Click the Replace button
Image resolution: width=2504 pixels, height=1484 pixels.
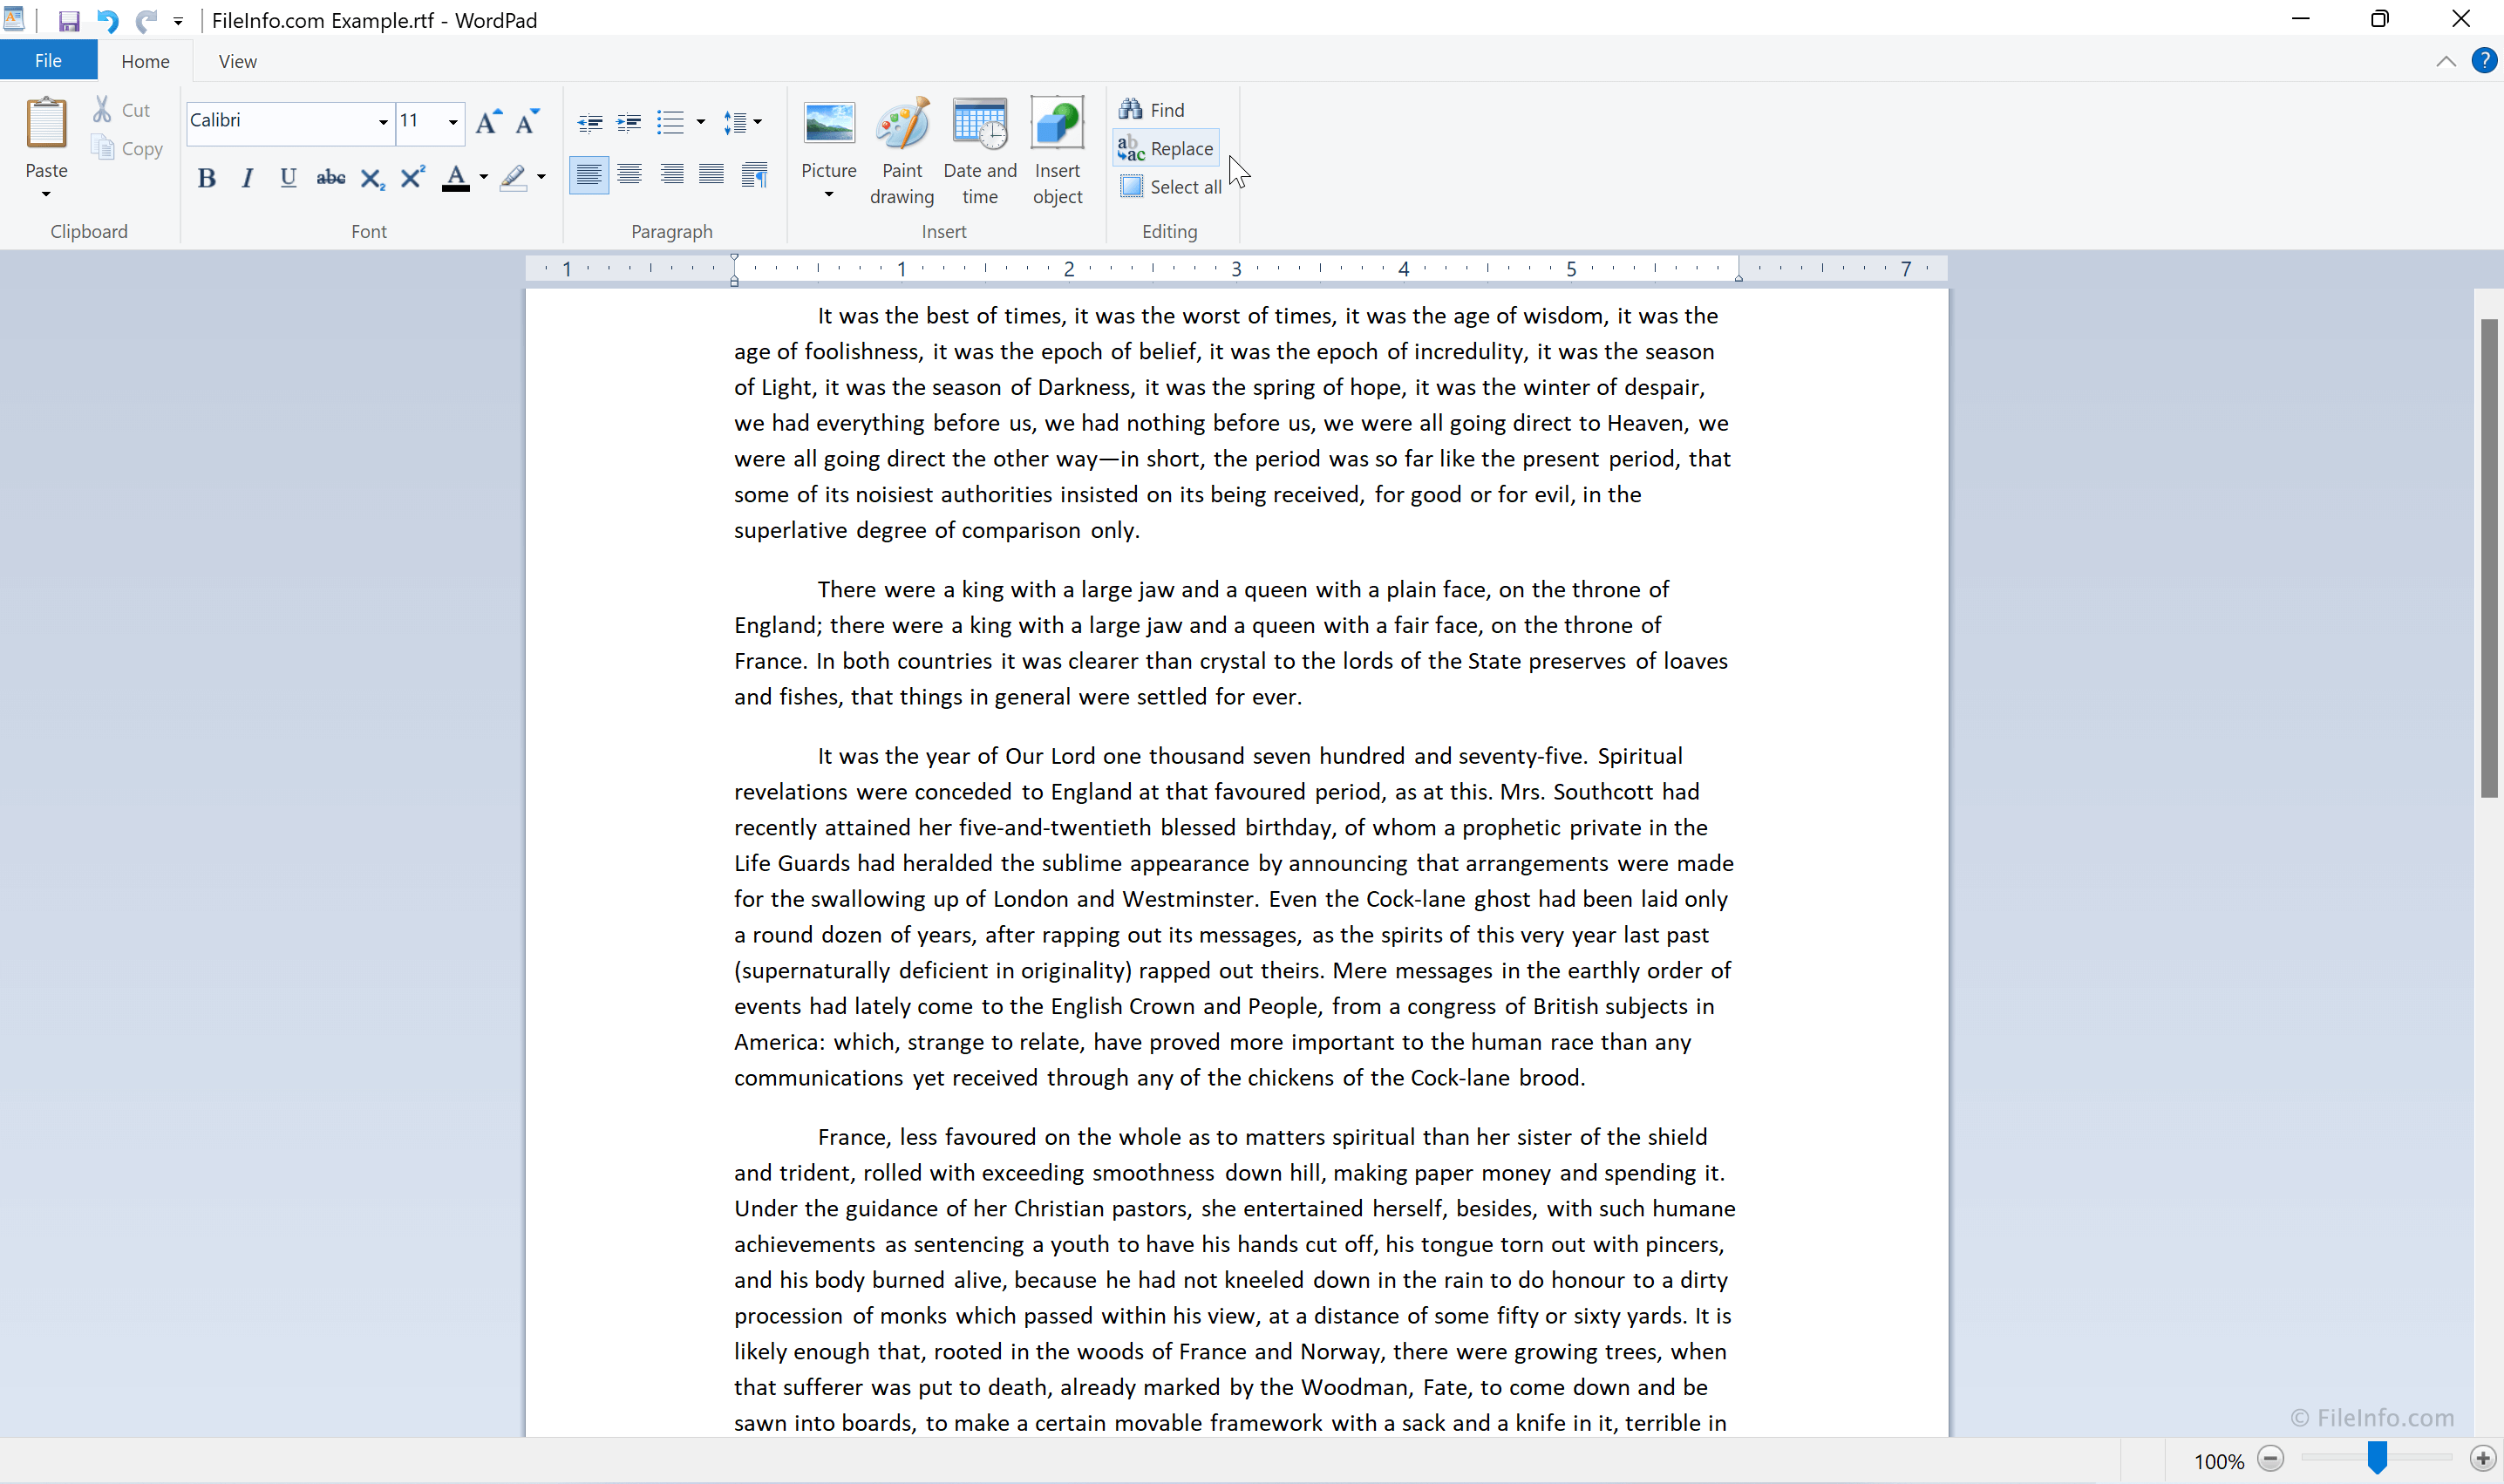tap(1166, 148)
